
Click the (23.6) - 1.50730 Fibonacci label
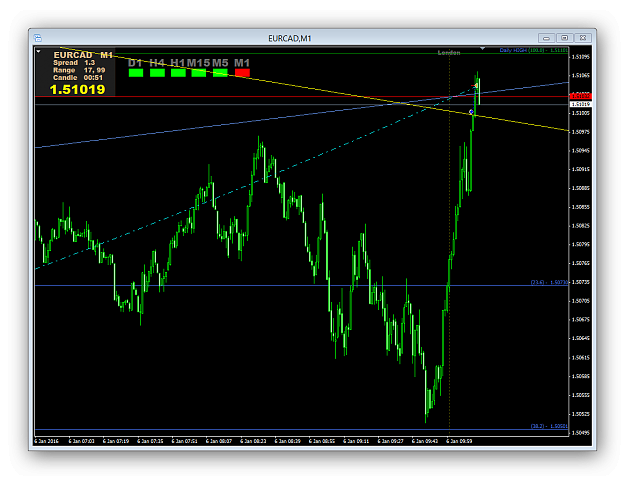tap(549, 282)
